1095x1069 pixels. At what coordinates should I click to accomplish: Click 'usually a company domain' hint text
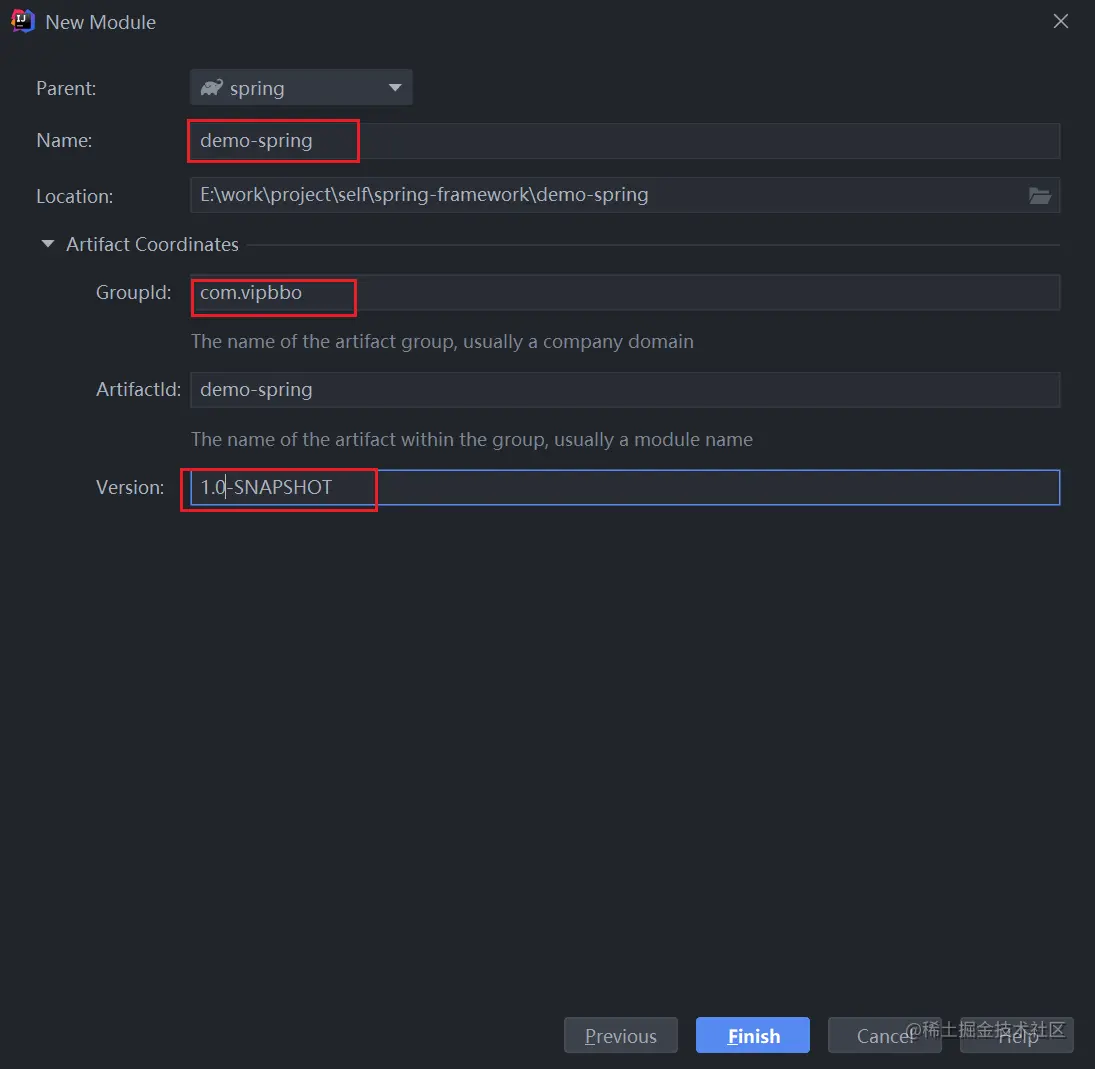(578, 341)
